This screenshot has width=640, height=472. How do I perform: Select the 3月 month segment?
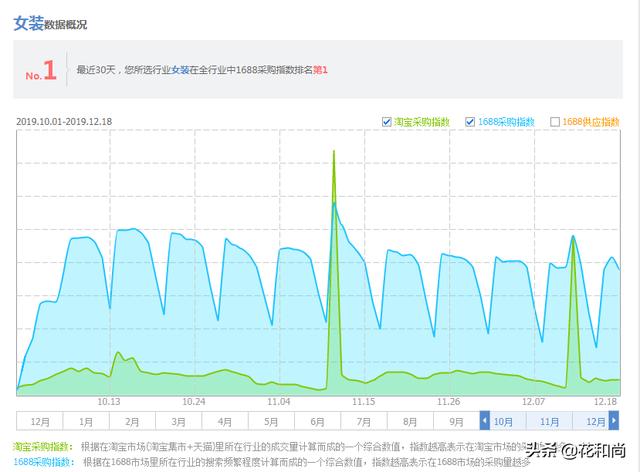tap(178, 421)
